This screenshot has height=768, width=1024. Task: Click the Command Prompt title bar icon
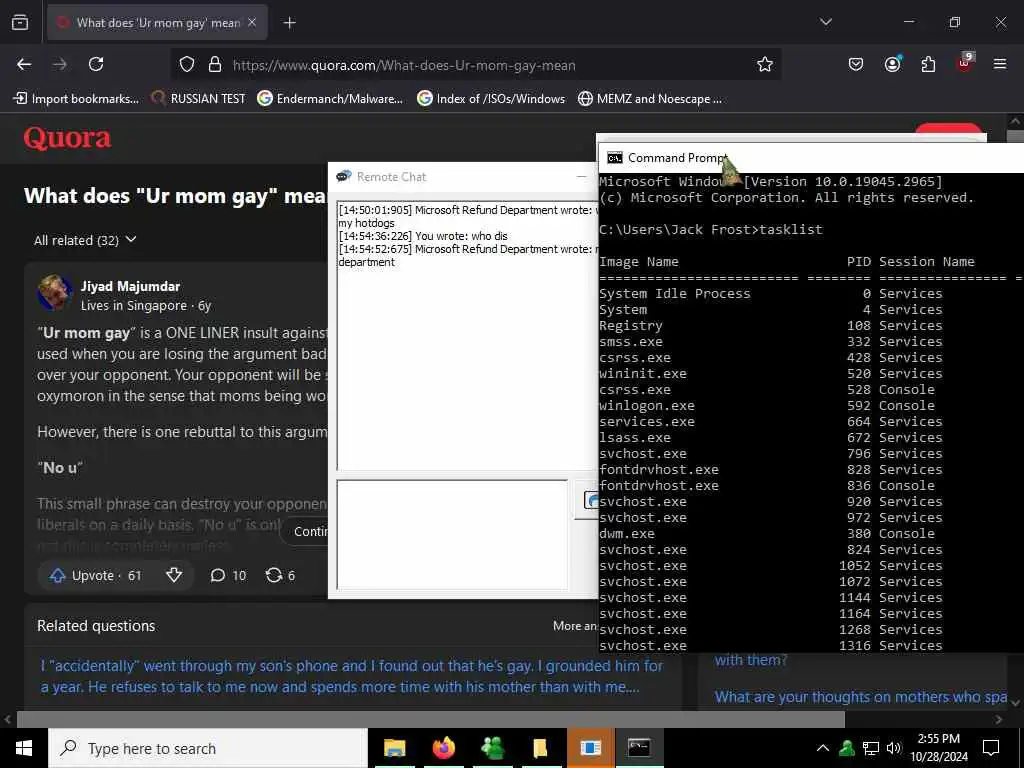[x=615, y=158]
